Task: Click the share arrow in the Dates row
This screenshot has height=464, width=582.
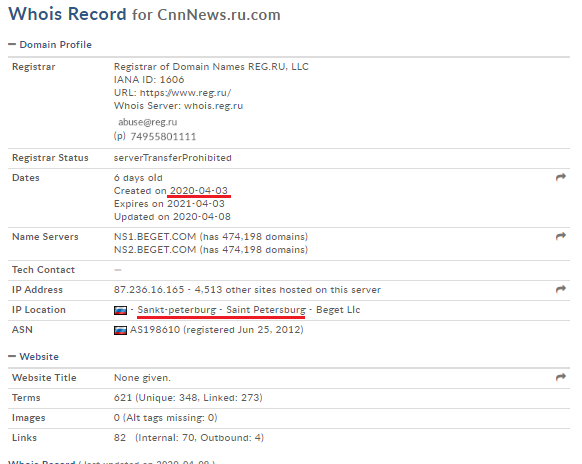Action: click(560, 177)
